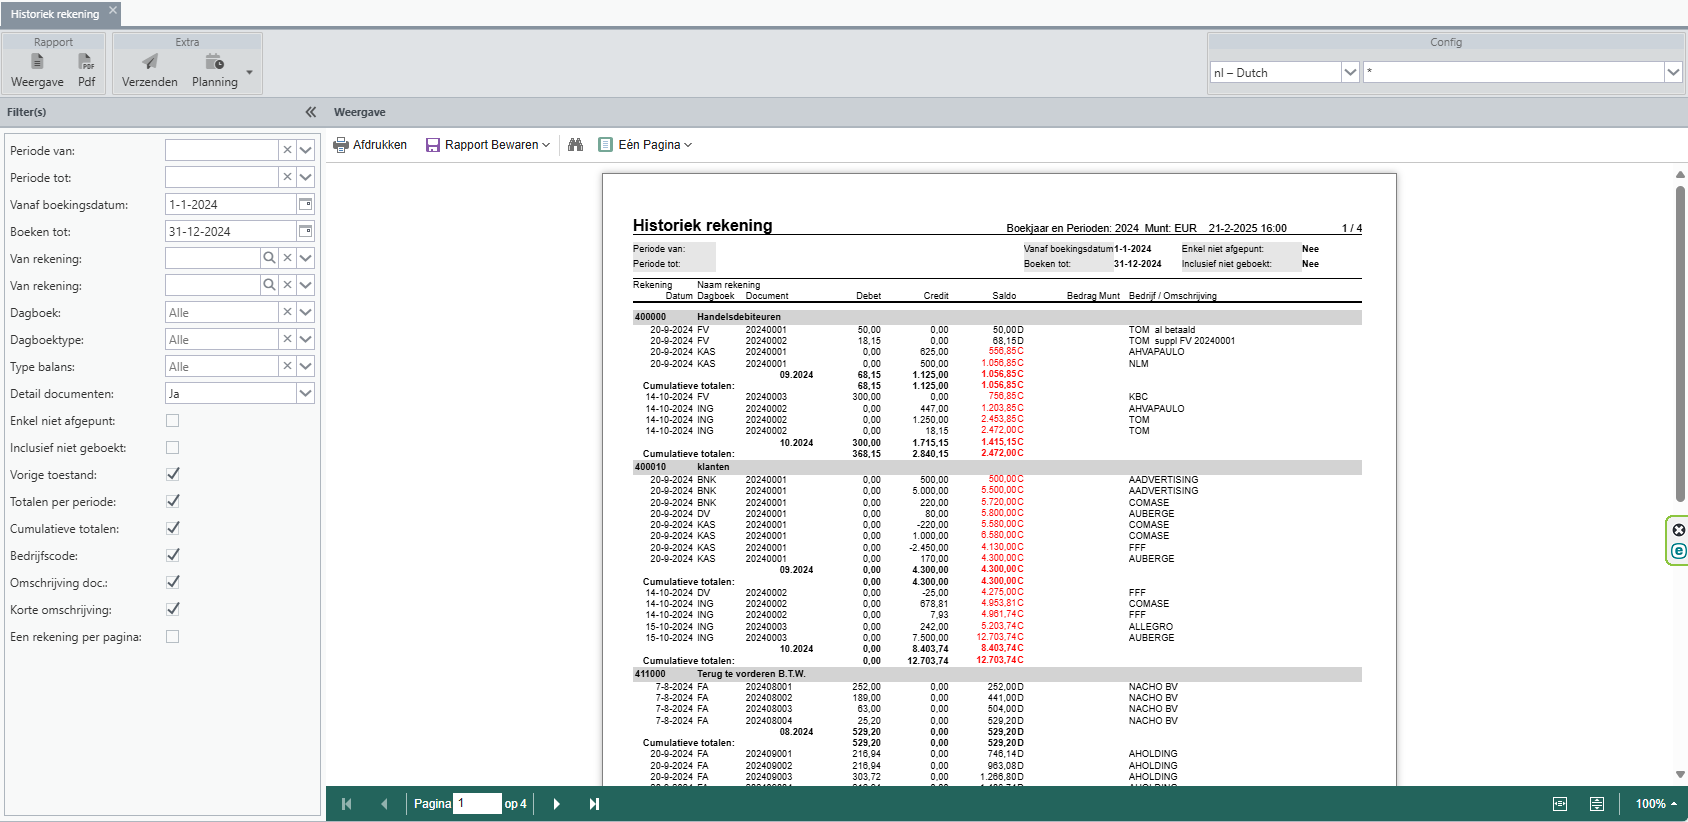This screenshot has width=1688, height=822.
Task: Open calendar for Boeken tot
Action: [306, 231]
